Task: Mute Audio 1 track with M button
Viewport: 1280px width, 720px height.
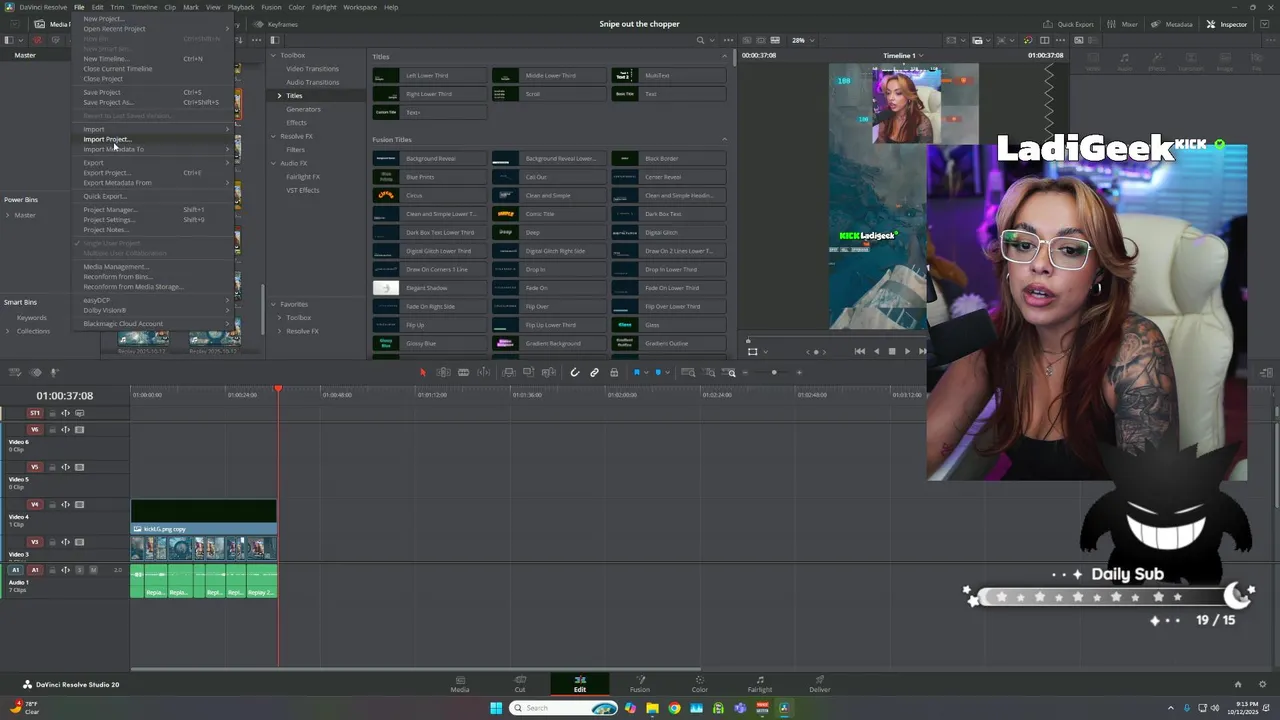Action: [x=93, y=570]
